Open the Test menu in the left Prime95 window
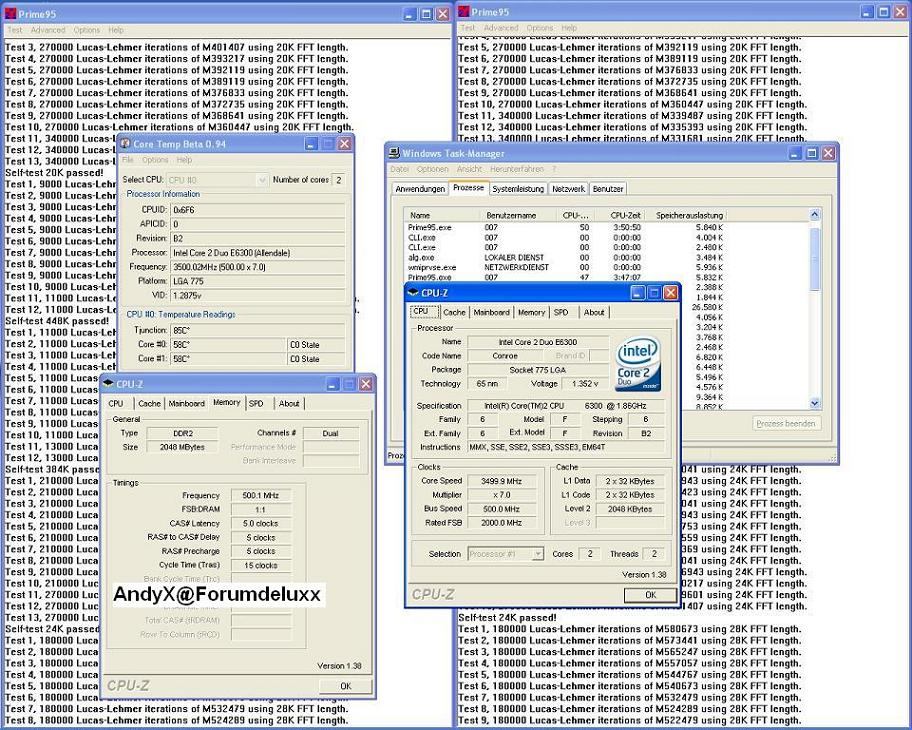912x730 pixels. tap(15, 30)
